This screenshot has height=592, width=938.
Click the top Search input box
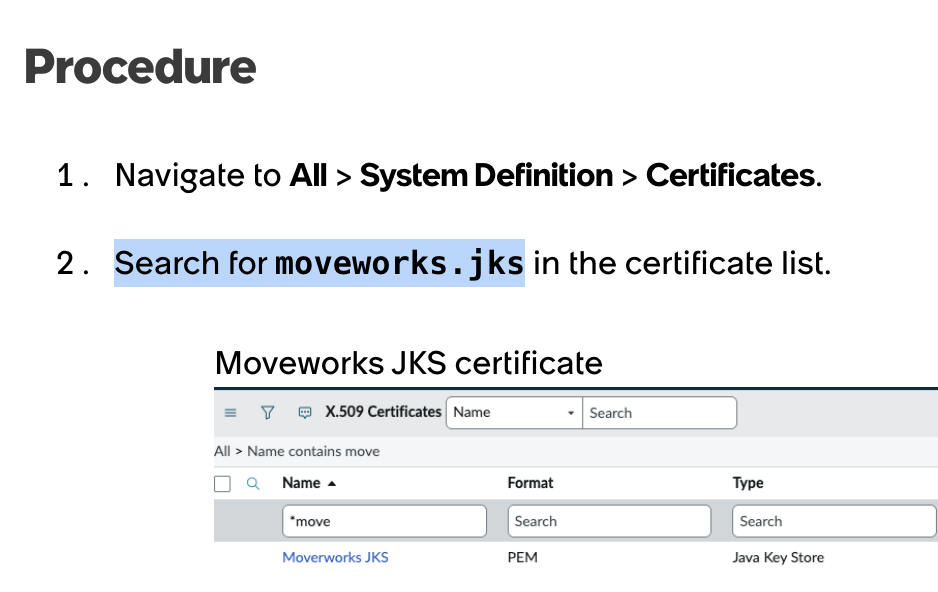click(659, 413)
